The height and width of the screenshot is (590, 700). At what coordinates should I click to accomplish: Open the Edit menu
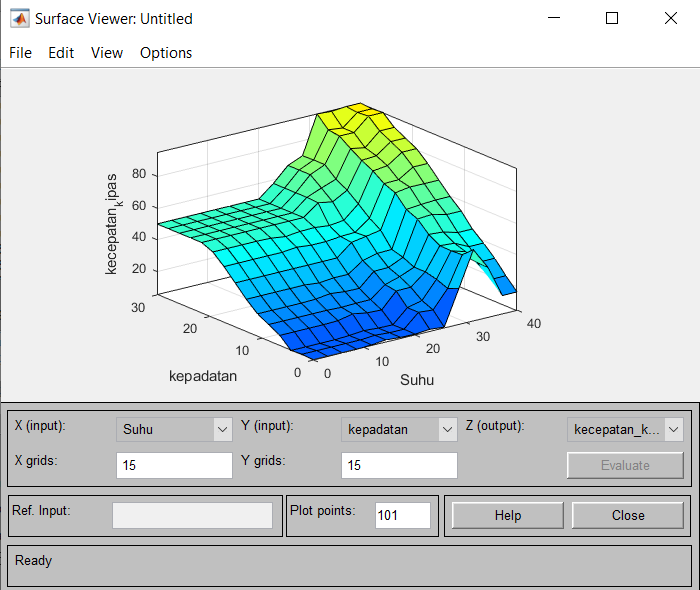(61, 53)
